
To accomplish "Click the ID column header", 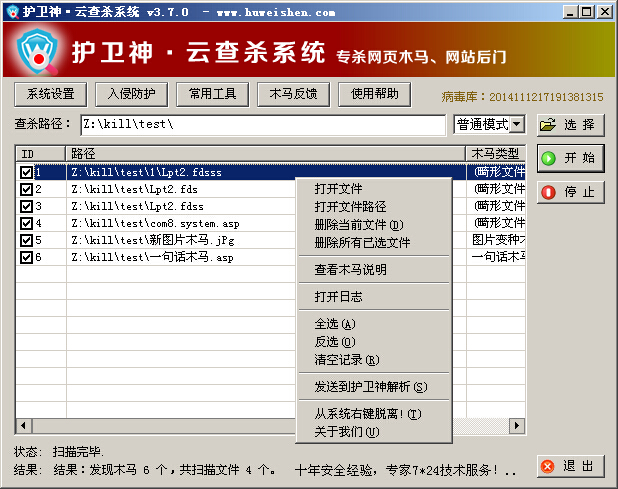I will pos(40,153).
